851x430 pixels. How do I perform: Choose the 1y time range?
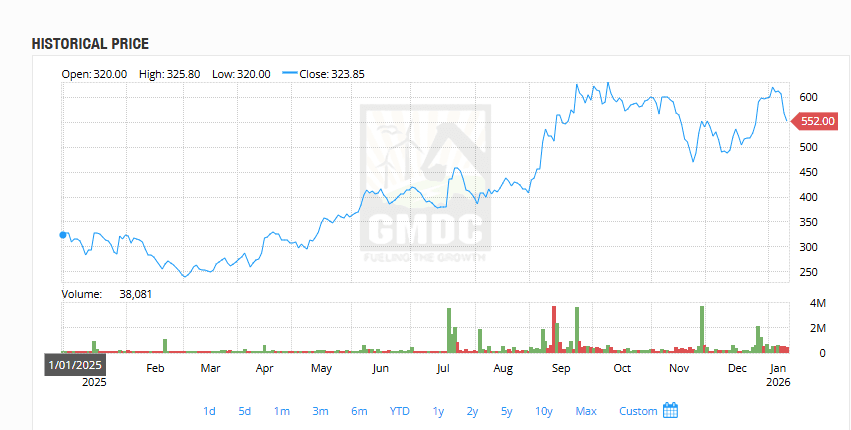(438, 411)
